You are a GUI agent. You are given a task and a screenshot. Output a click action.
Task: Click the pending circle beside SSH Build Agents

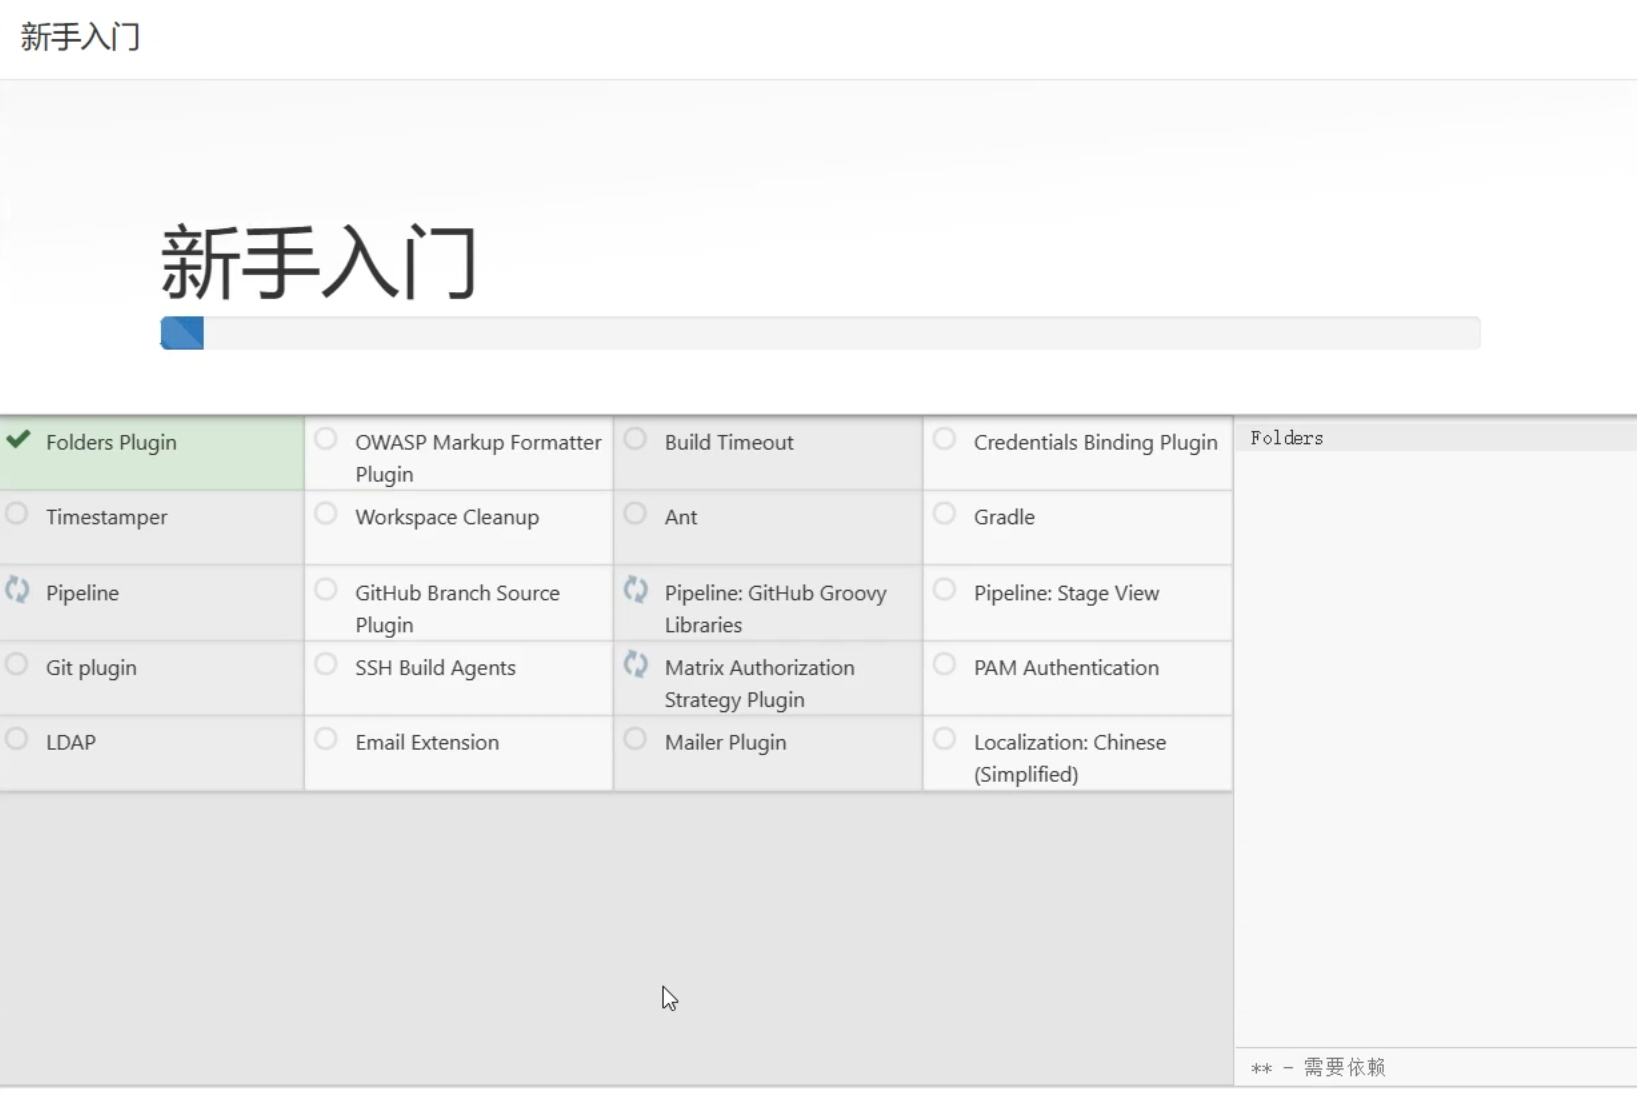[x=326, y=664]
